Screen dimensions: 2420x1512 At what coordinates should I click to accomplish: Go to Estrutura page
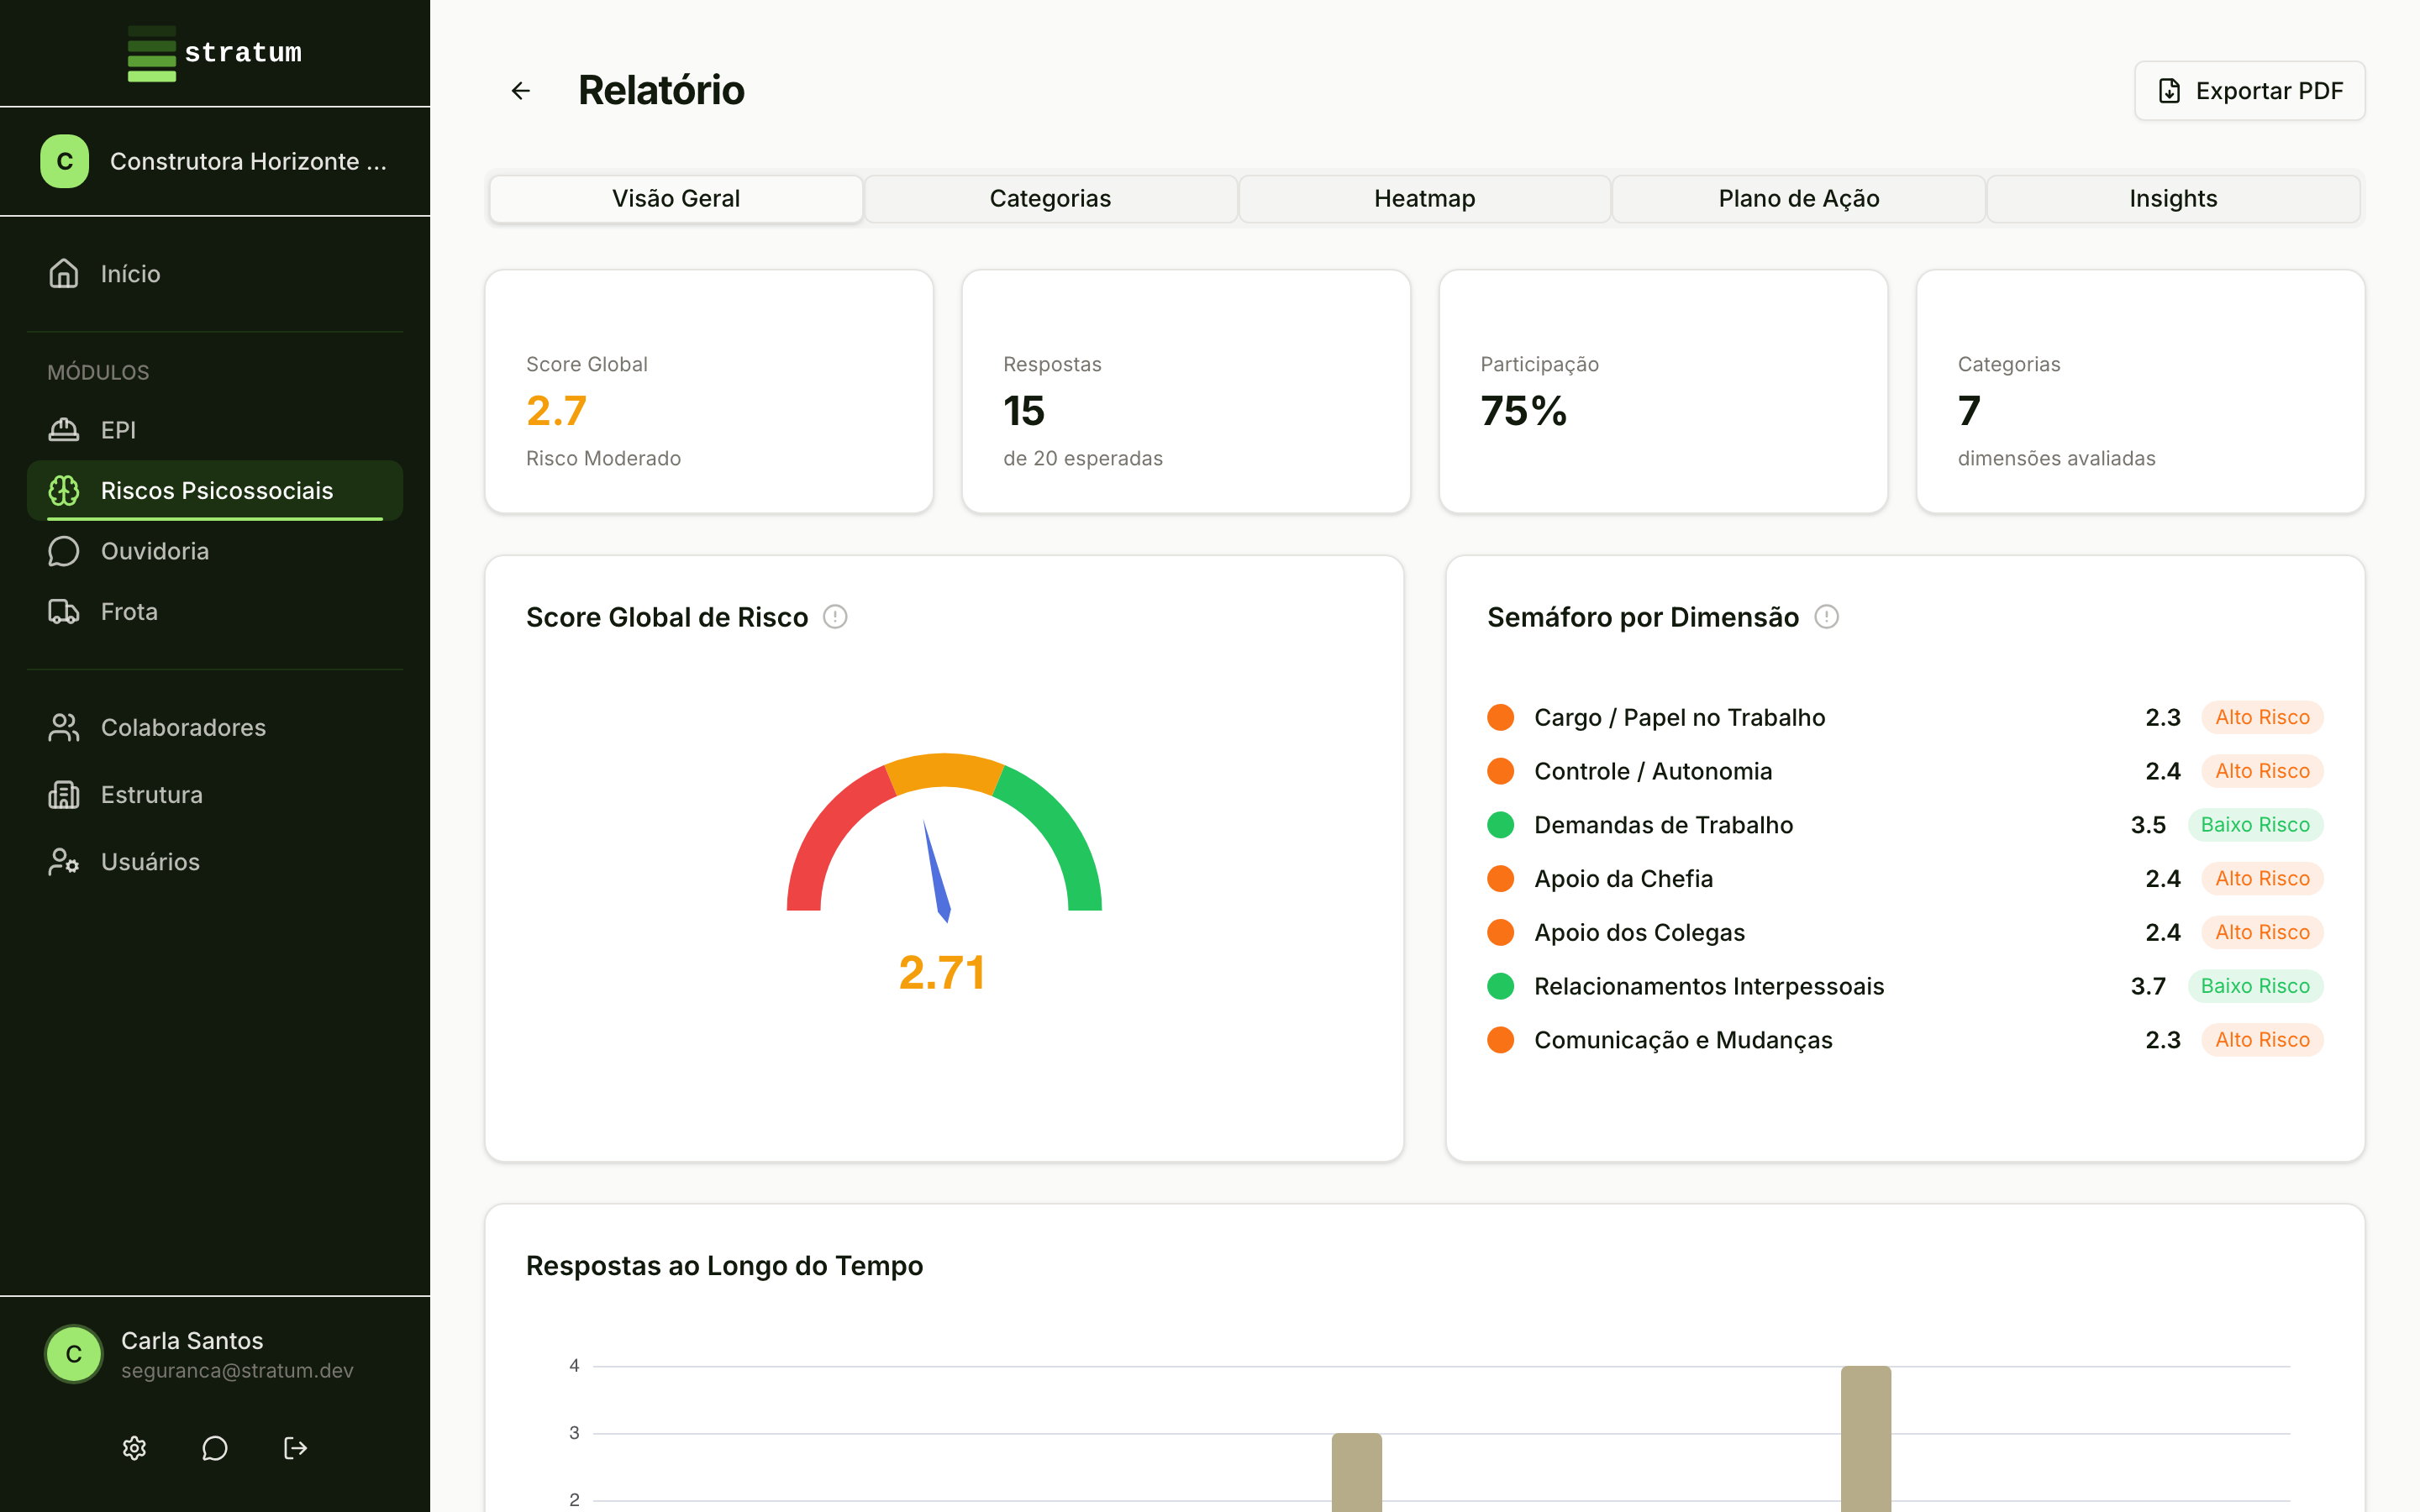[x=215, y=794]
